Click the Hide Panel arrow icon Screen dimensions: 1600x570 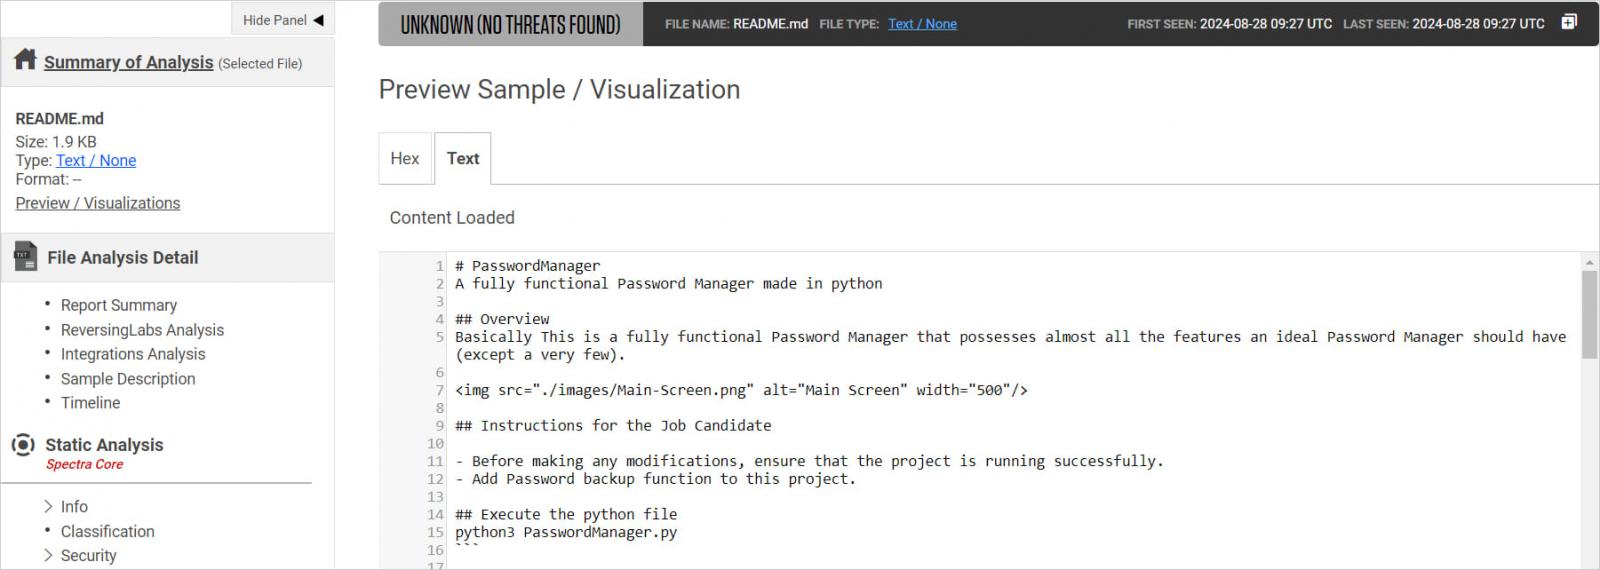click(x=318, y=20)
